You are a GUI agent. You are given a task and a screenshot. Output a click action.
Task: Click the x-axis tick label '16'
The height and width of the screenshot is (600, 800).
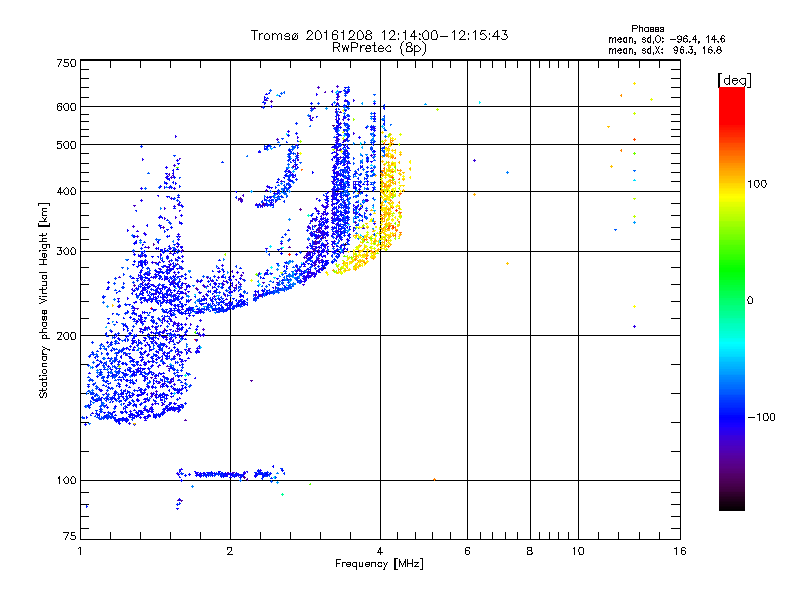click(680, 551)
